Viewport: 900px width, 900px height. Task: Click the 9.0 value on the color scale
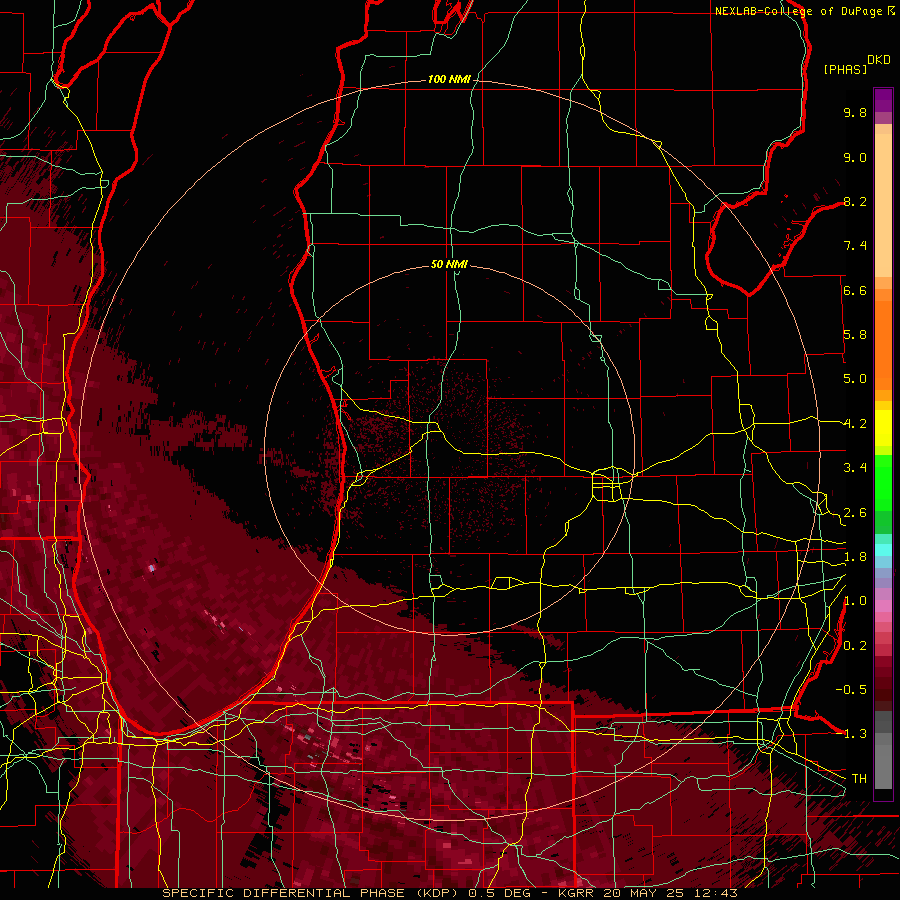(x=855, y=157)
